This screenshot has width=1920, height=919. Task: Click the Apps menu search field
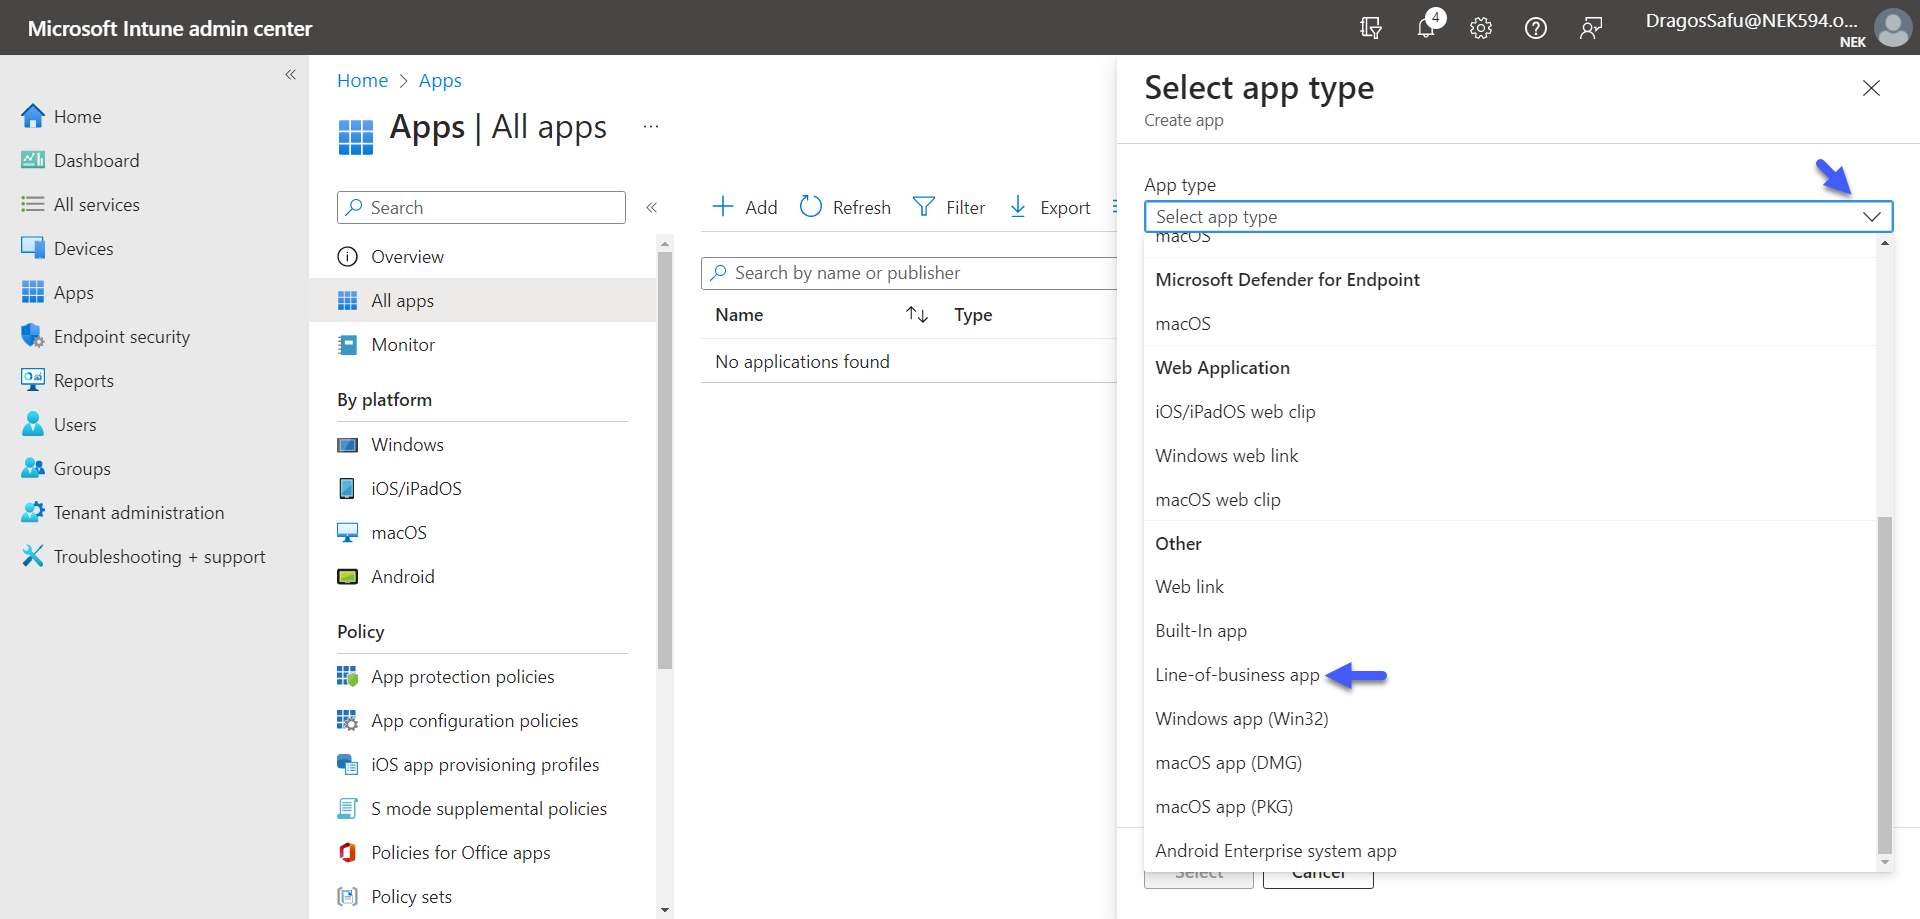pyautogui.click(x=481, y=207)
